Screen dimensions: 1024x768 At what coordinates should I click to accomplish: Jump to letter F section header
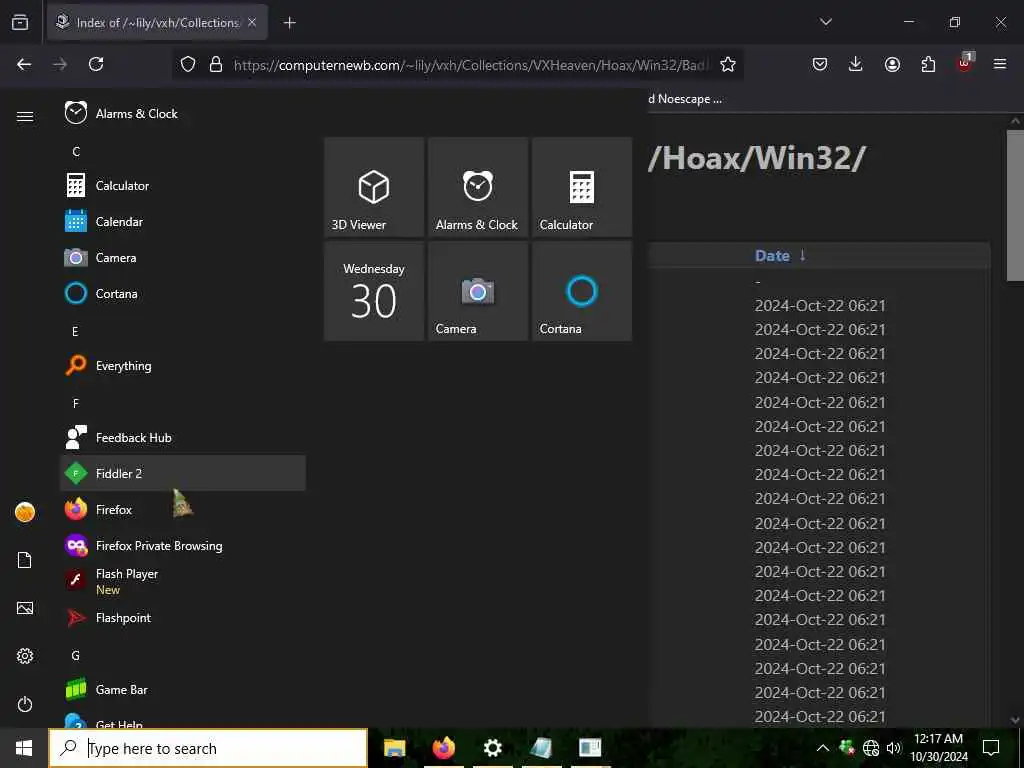tap(76, 404)
